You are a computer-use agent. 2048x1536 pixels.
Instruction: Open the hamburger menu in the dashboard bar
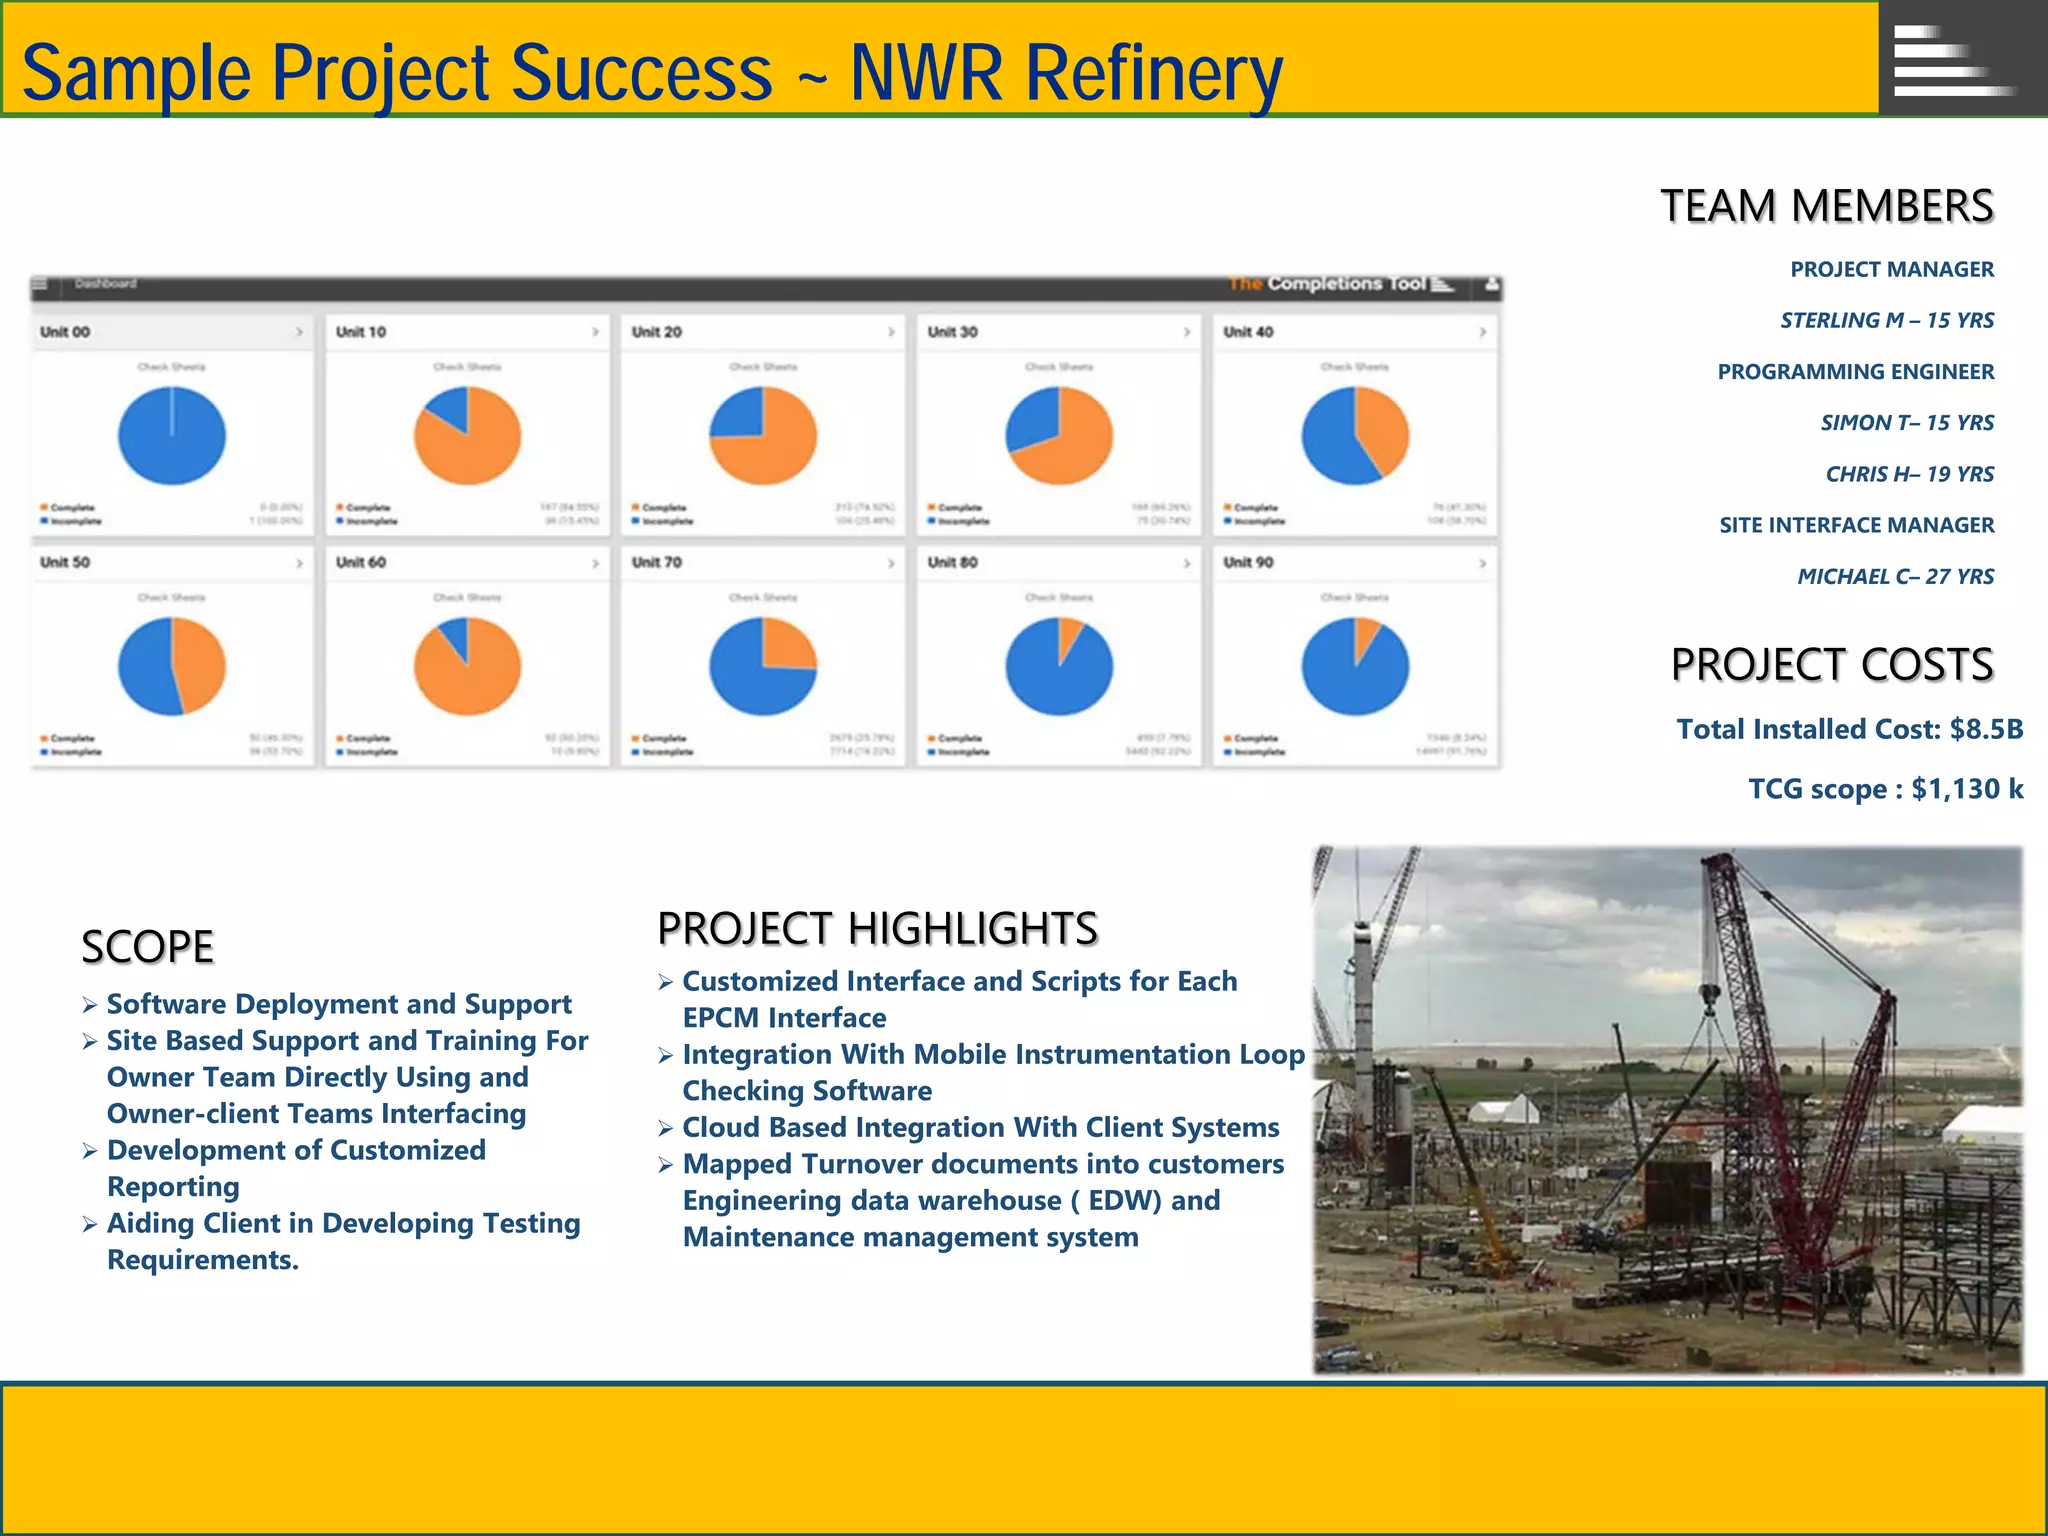pos(40,285)
